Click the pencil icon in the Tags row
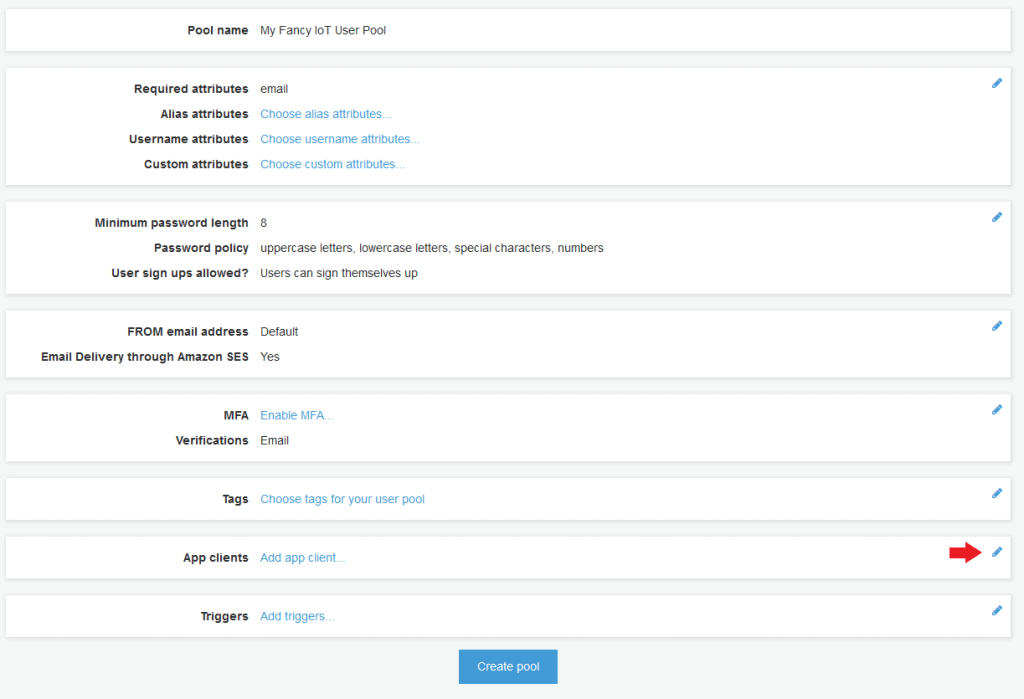The width and height of the screenshot is (1024, 699). coord(996,493)
